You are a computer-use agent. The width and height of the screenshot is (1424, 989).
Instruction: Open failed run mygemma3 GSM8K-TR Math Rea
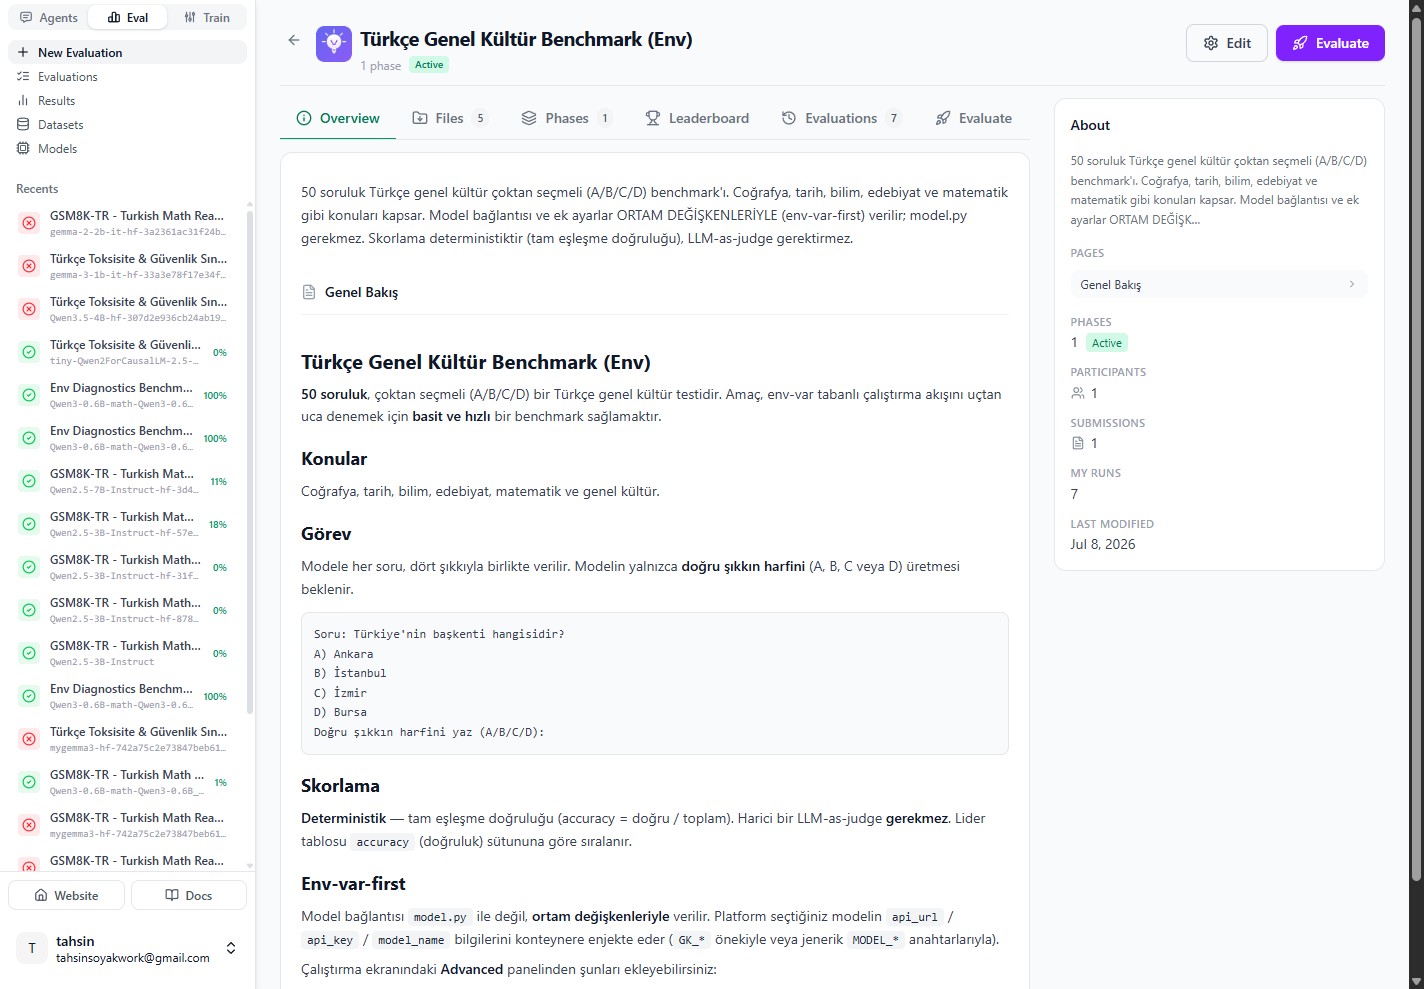(127, 824)
